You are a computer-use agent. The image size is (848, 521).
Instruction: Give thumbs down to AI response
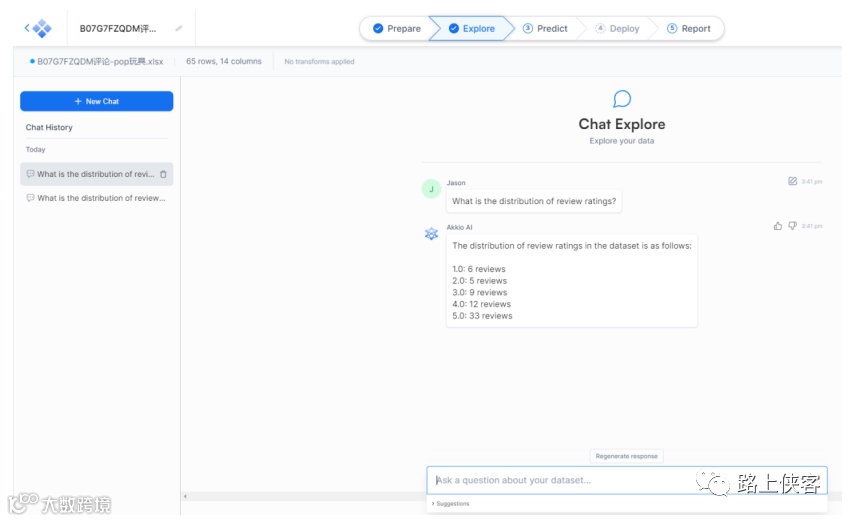tap(792, 226)
